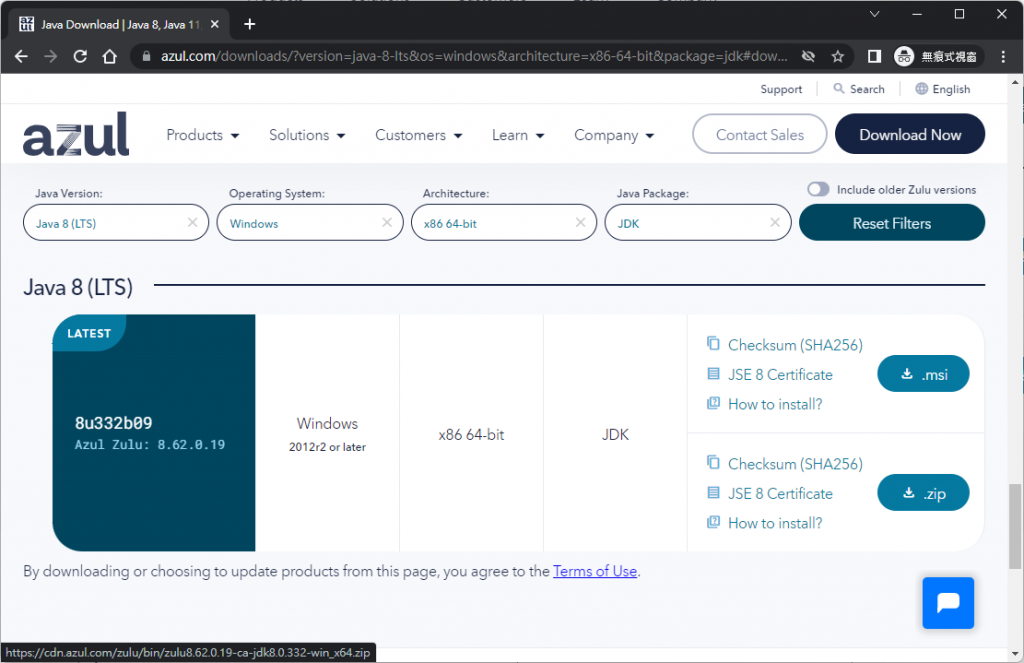
Task: Reset all filters
Action: [891, 223]
